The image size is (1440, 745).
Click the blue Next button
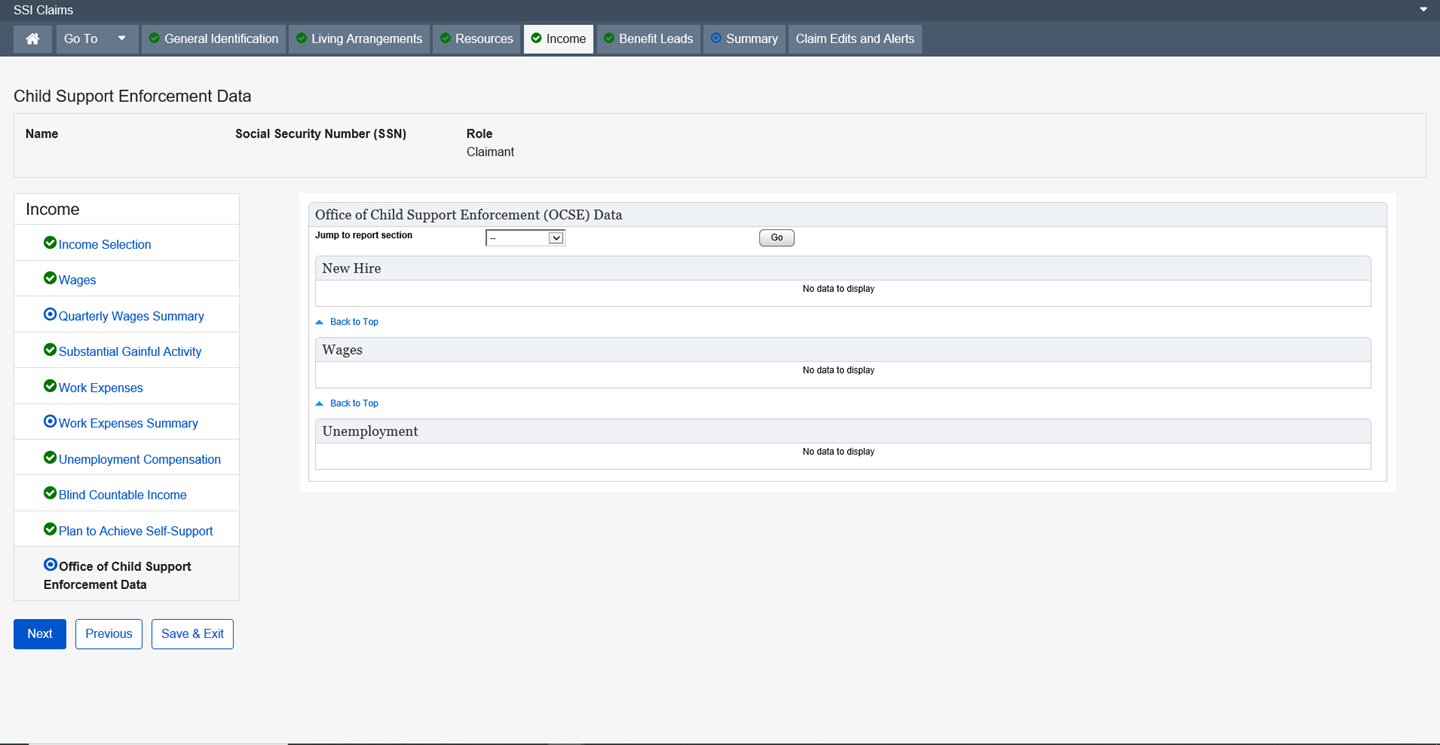(x=40, y=634)
